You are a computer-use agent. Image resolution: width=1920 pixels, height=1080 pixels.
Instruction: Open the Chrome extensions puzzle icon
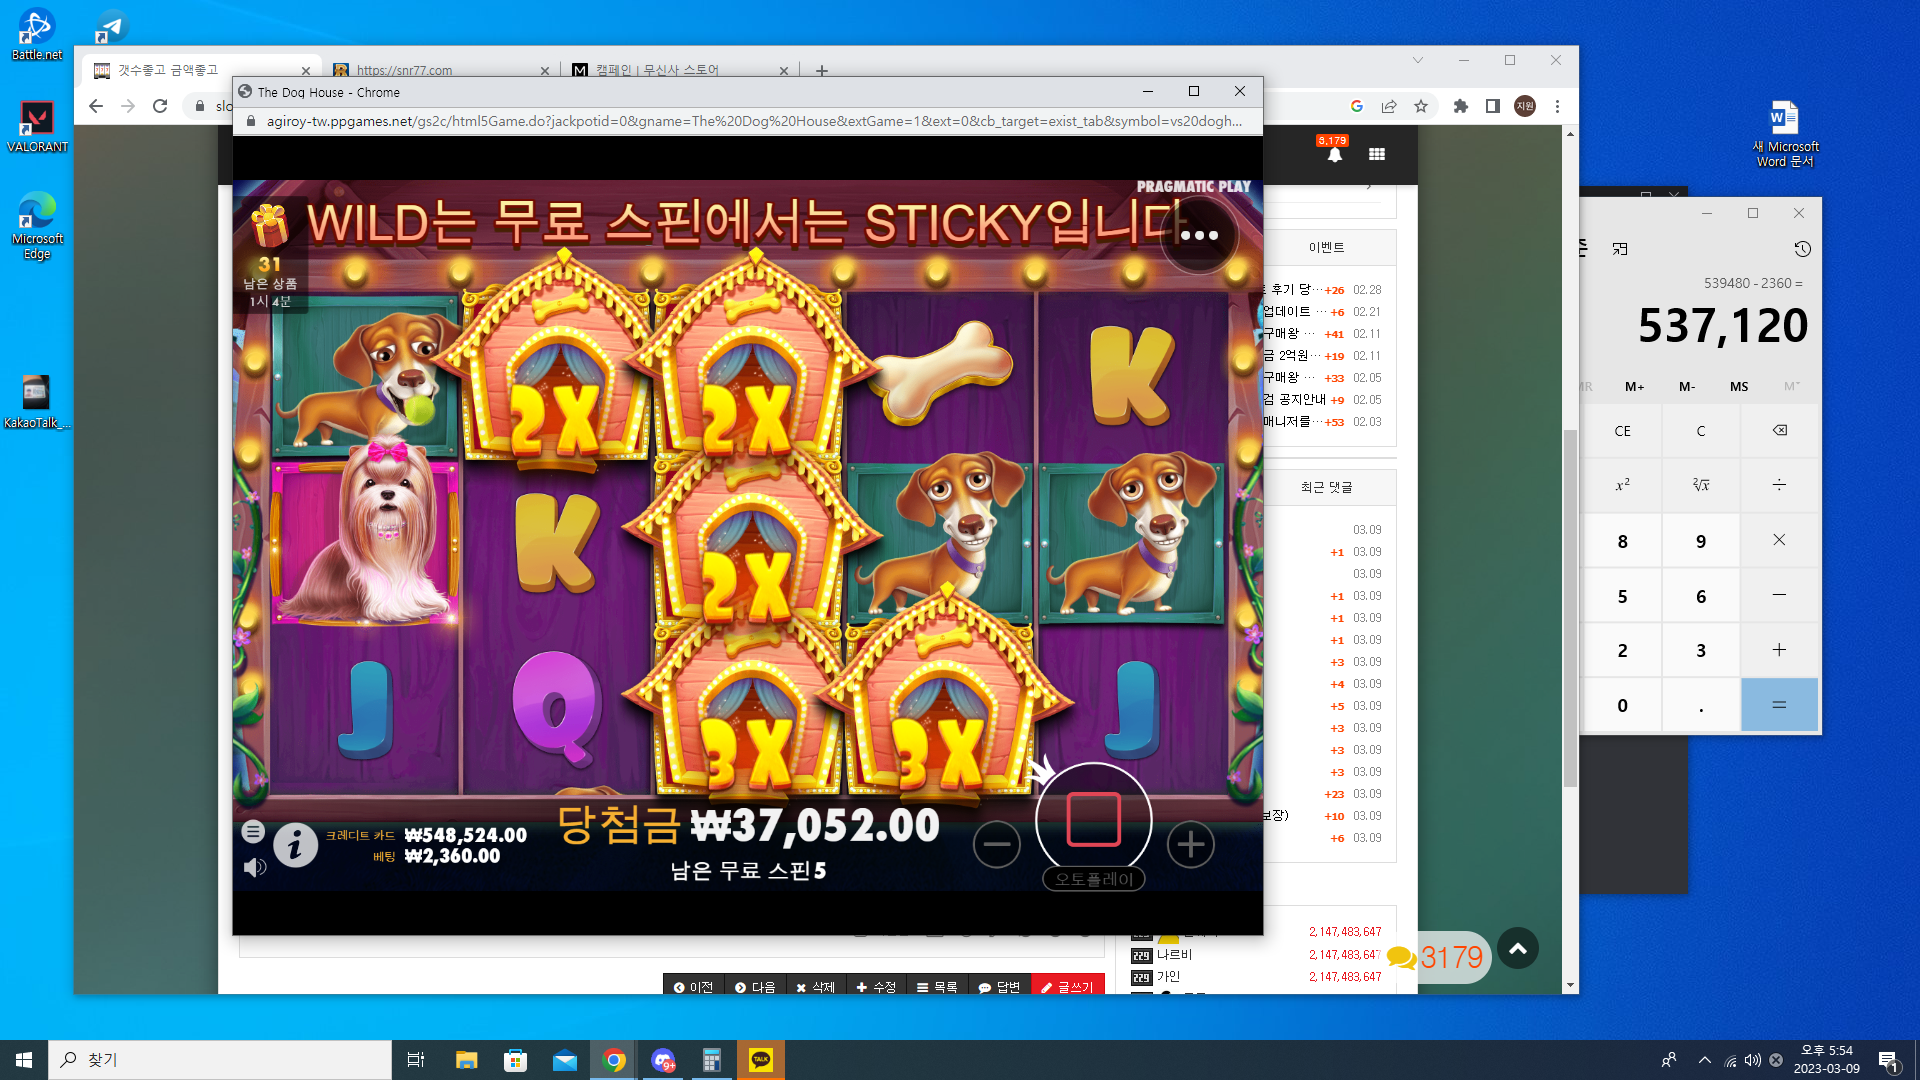pos(1461,106)
